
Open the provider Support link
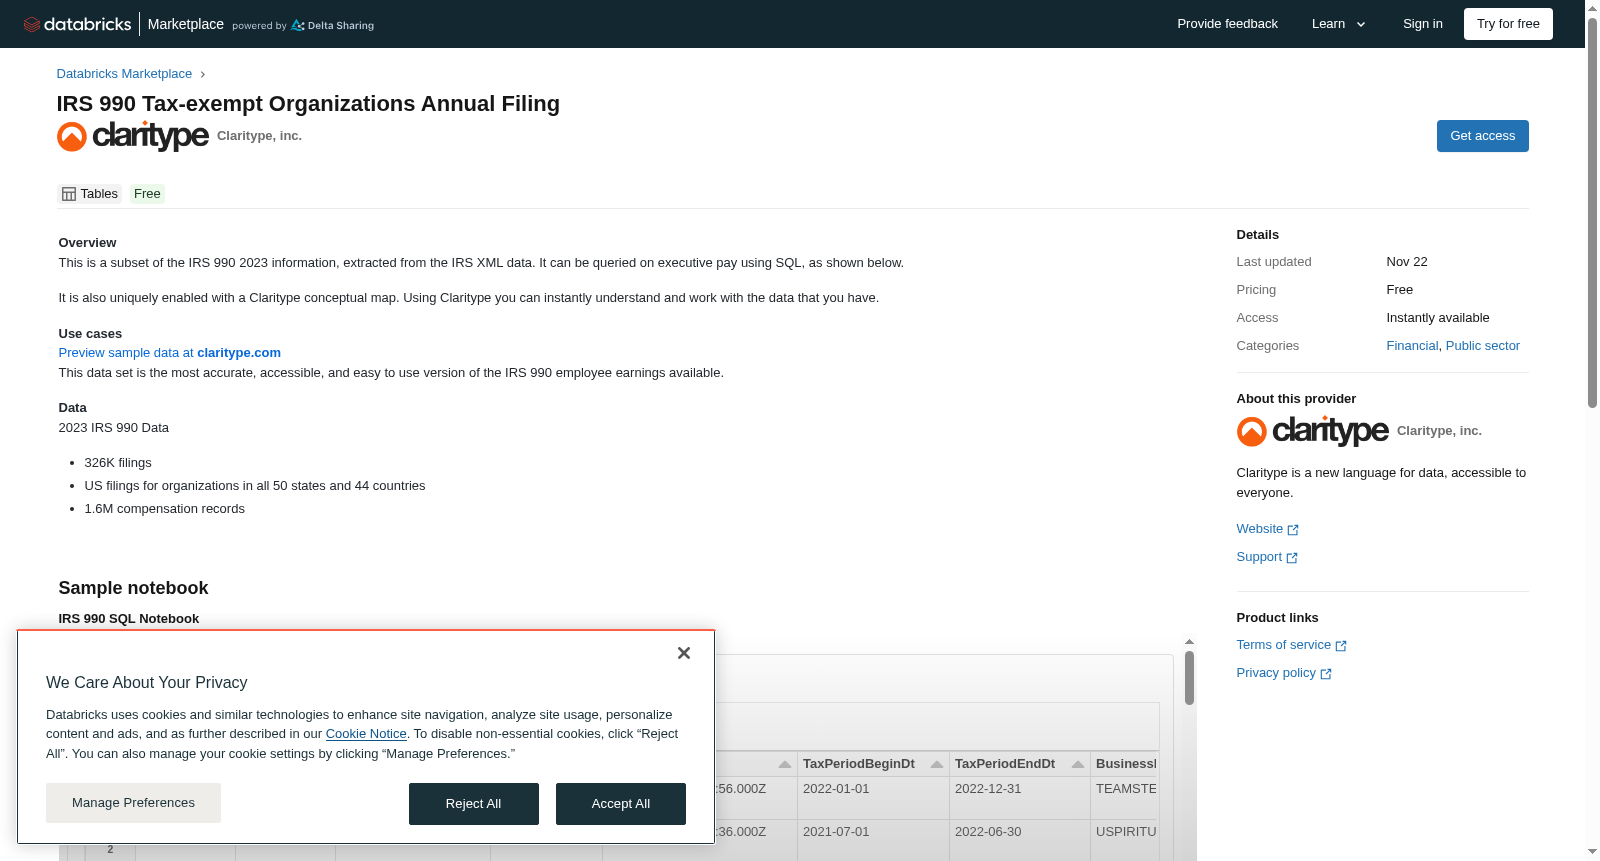[x=1267, y=557]
